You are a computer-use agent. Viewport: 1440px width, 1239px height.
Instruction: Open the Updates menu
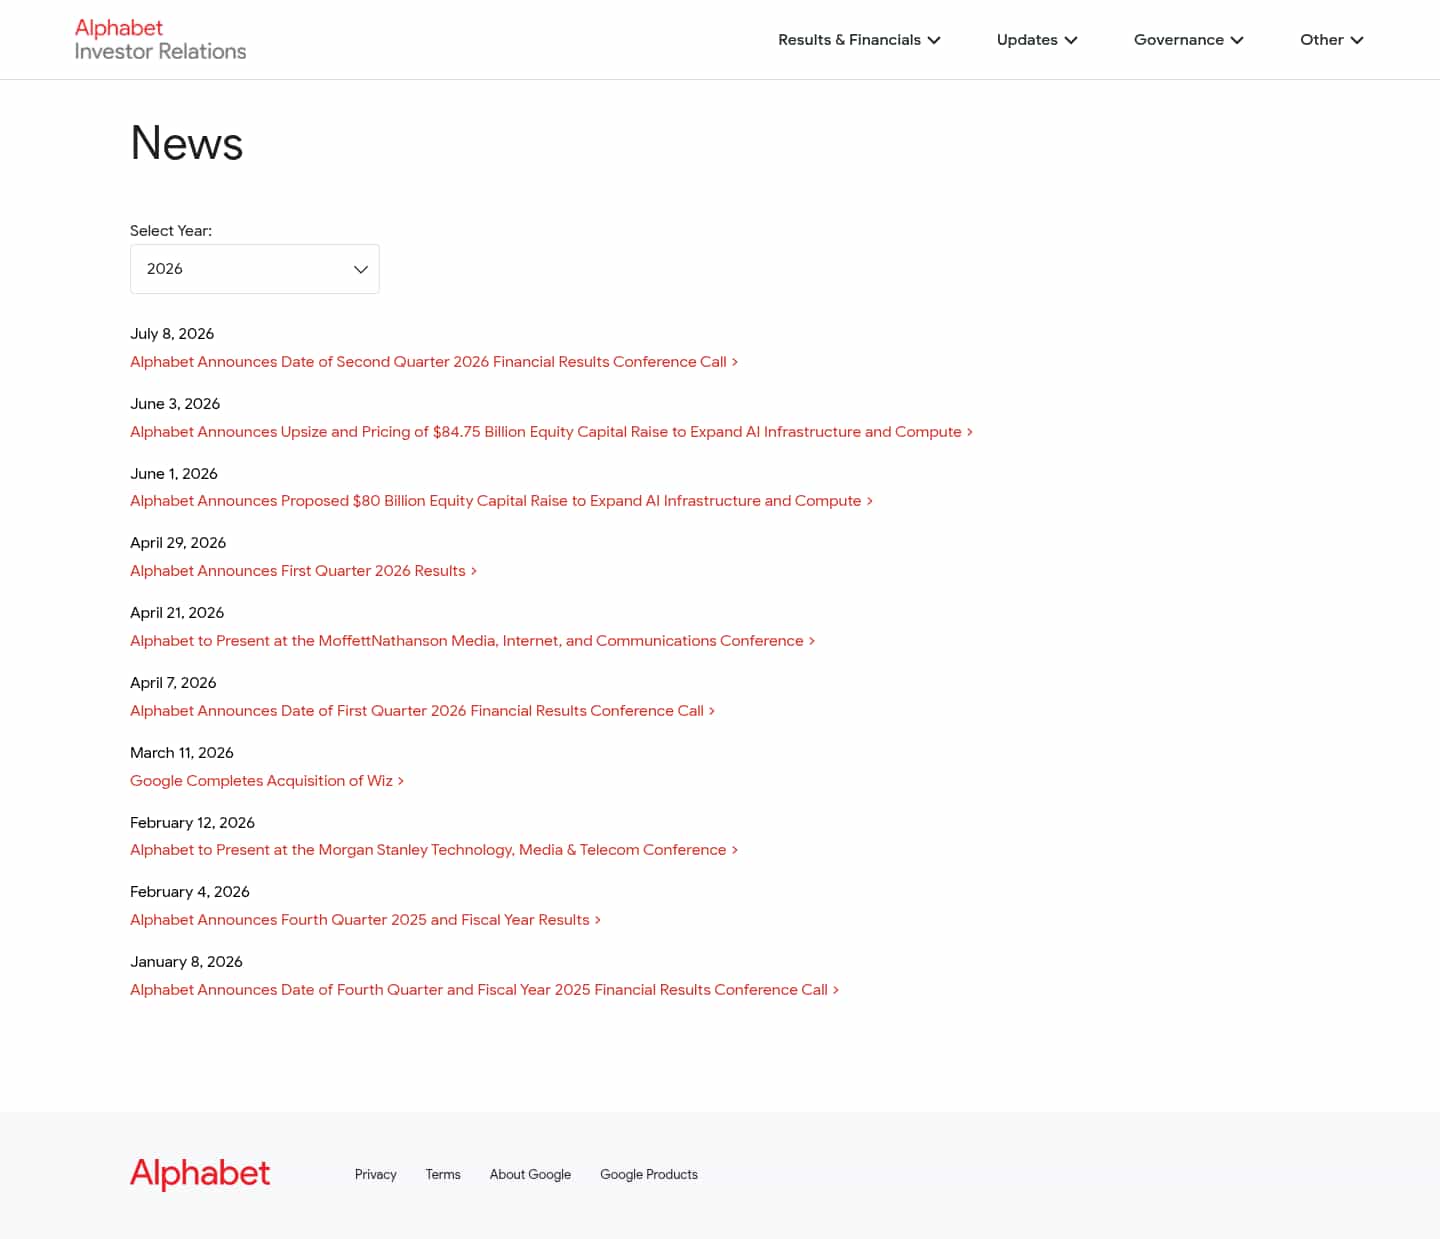pos(1037,40)
